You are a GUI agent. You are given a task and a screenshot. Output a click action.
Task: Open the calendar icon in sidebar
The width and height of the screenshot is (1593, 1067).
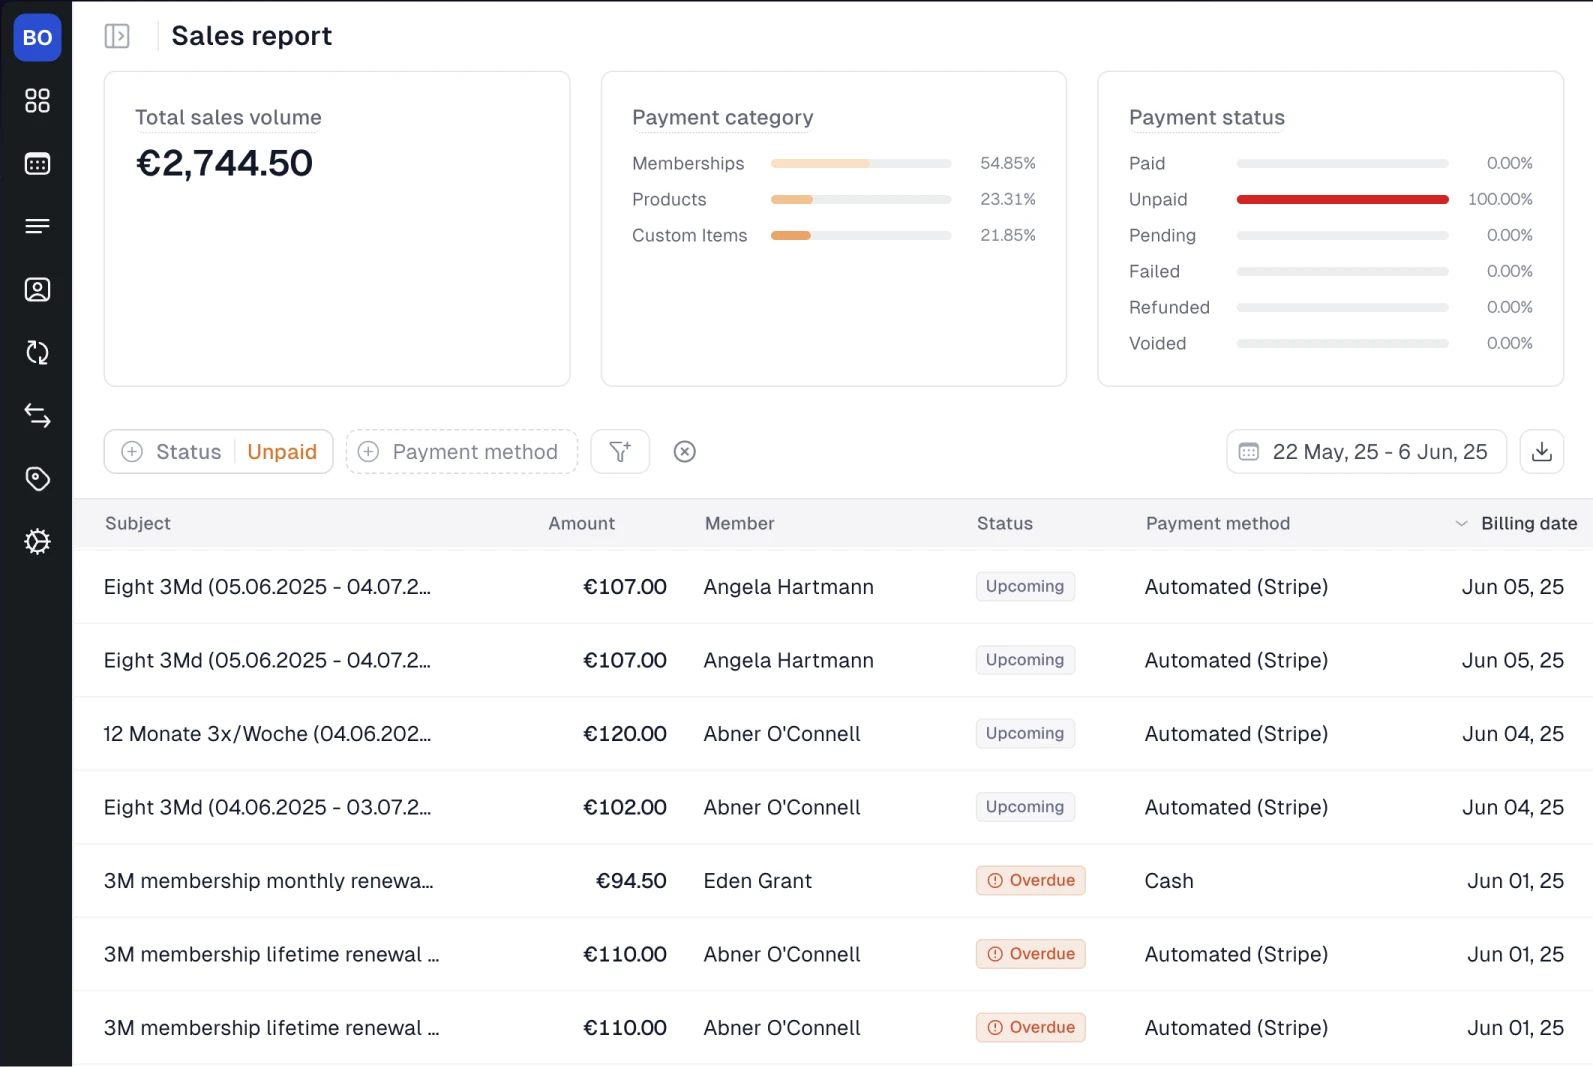pyautogui.click(x=37, y=164)
